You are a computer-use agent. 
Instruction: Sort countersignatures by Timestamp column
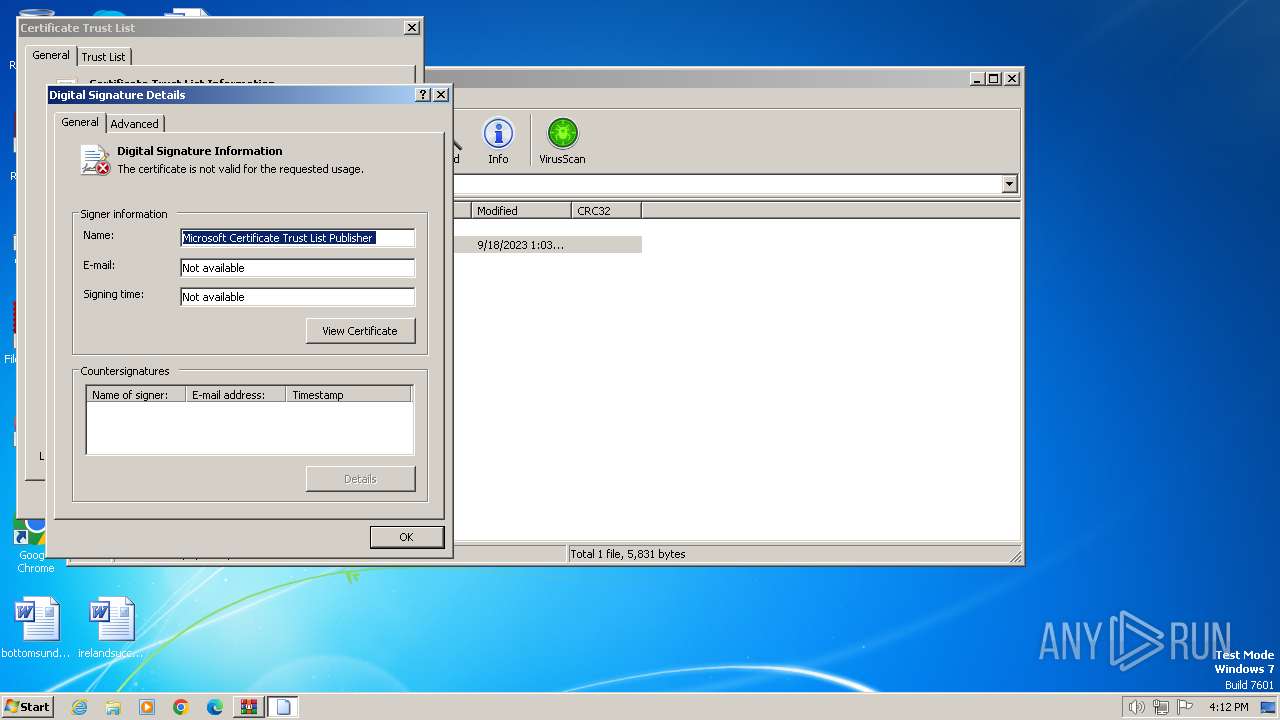pos(349,395)
